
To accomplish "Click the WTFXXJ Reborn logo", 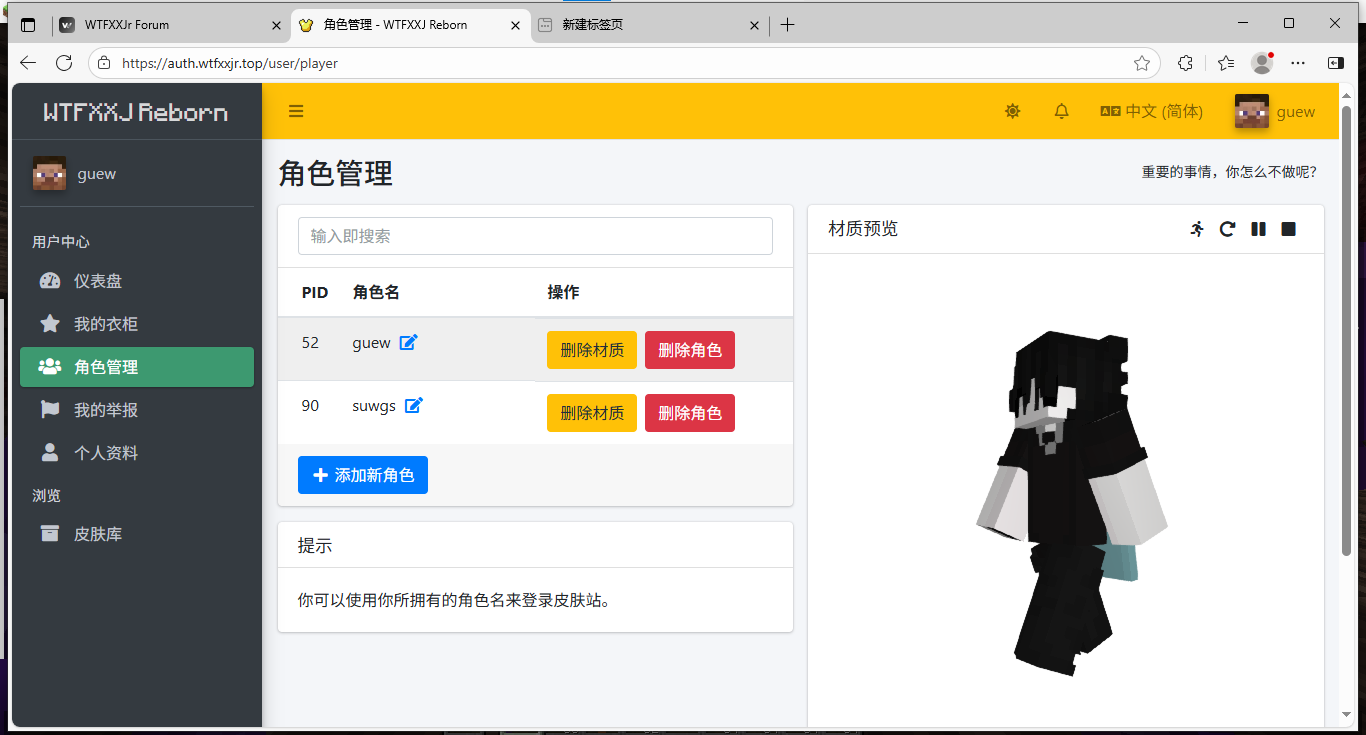I will click(136, 112).
